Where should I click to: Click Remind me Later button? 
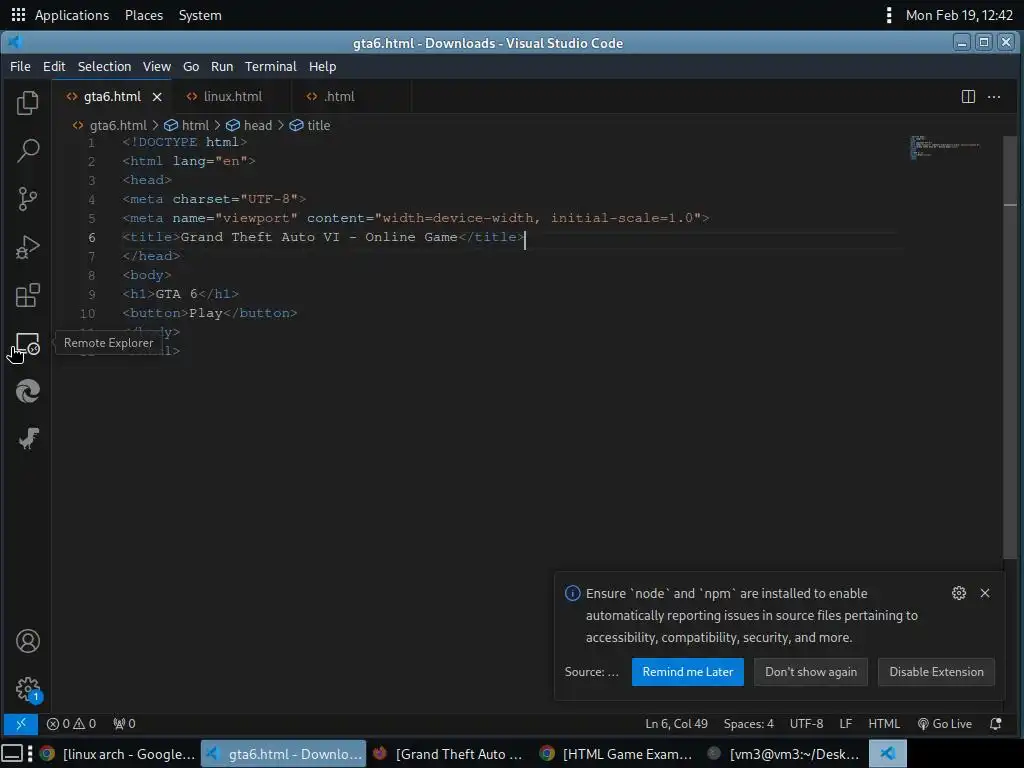click(688, 672)
